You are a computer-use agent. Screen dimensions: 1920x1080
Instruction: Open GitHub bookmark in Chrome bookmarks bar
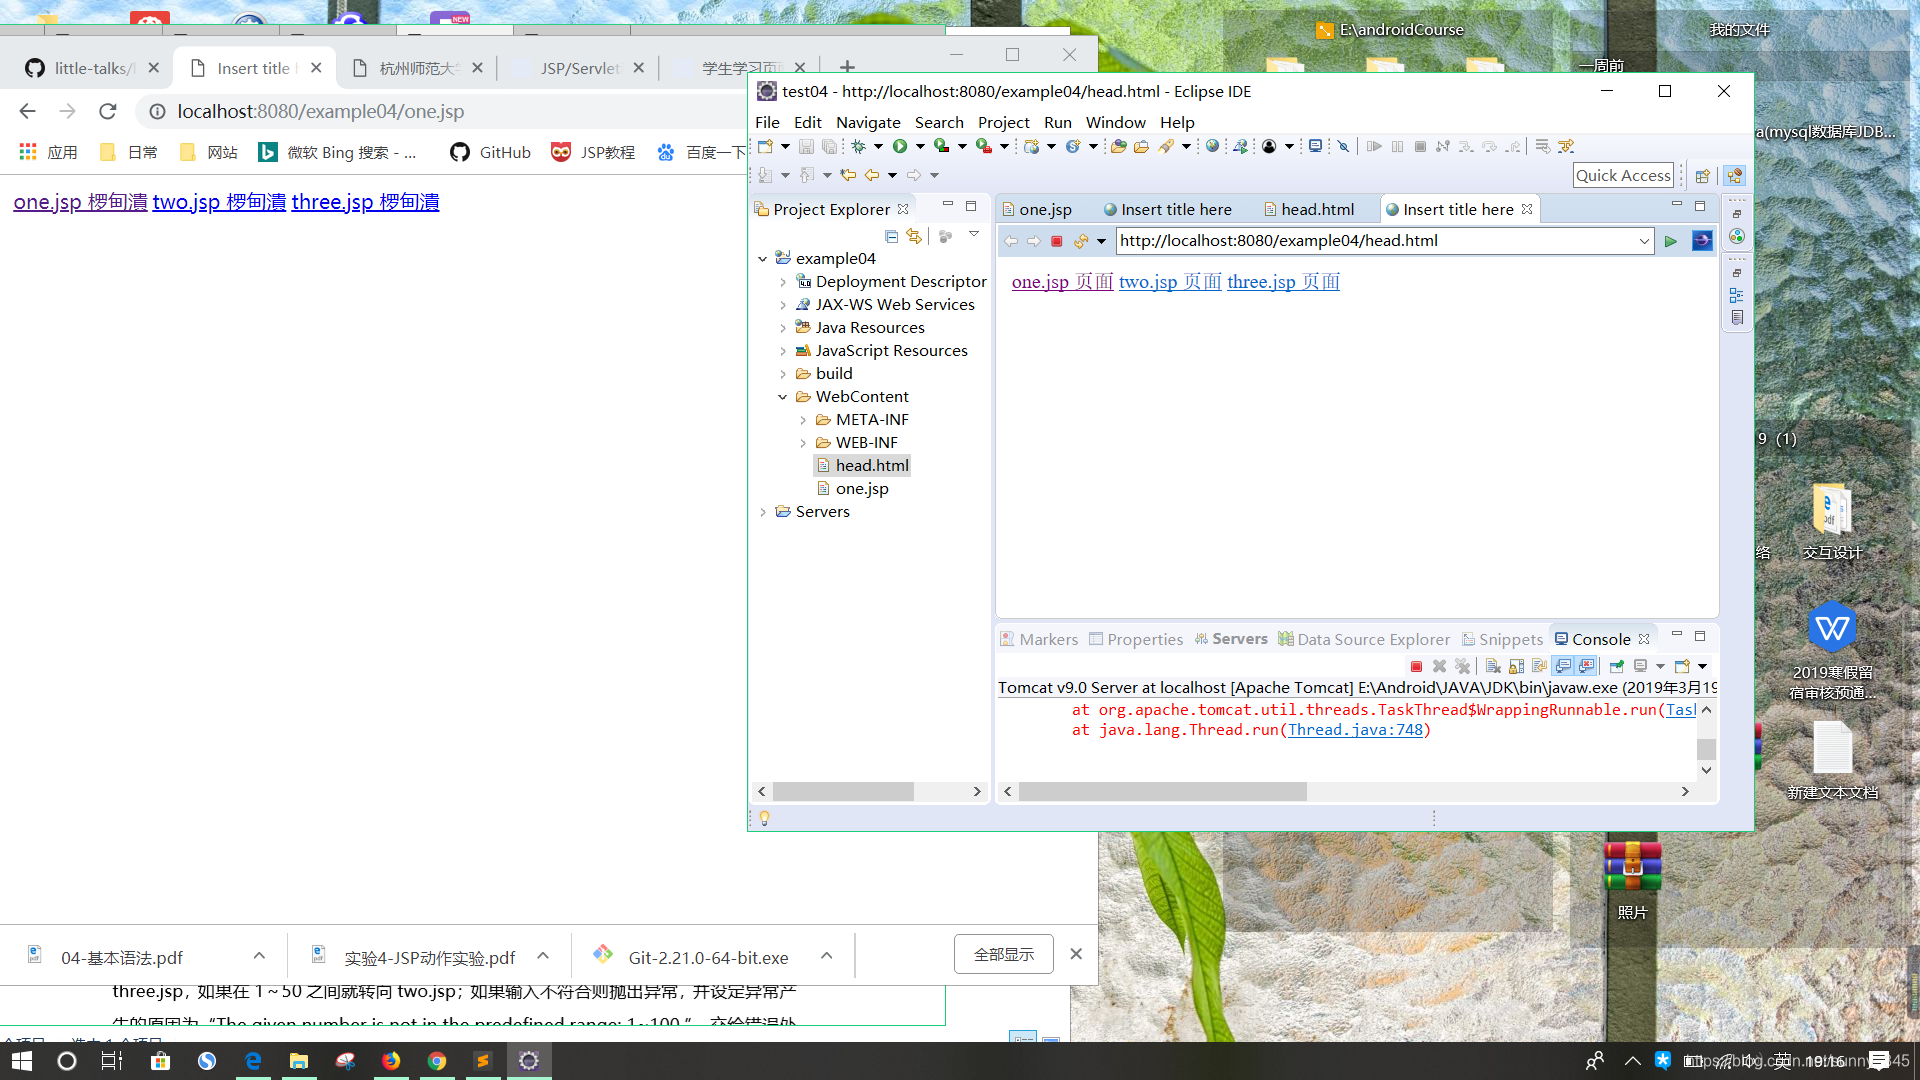[490, 152]
